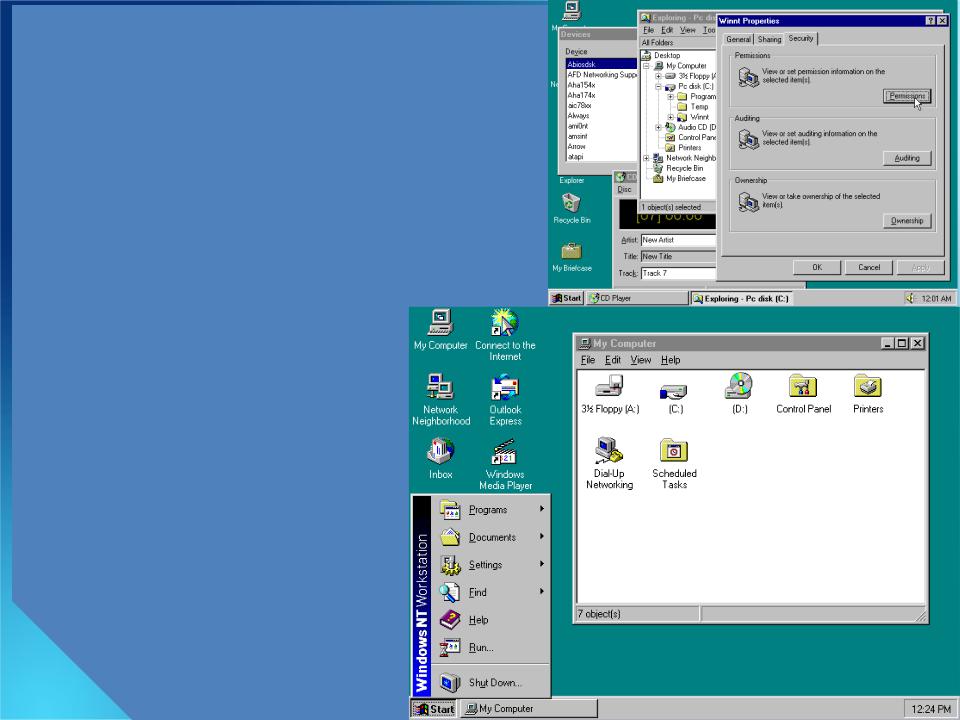Image resolution: width=960 pixels, height=720 pixels.
Task: Collapse the Pc disk (C:) node in tree
Action: (x=658, y=86)
